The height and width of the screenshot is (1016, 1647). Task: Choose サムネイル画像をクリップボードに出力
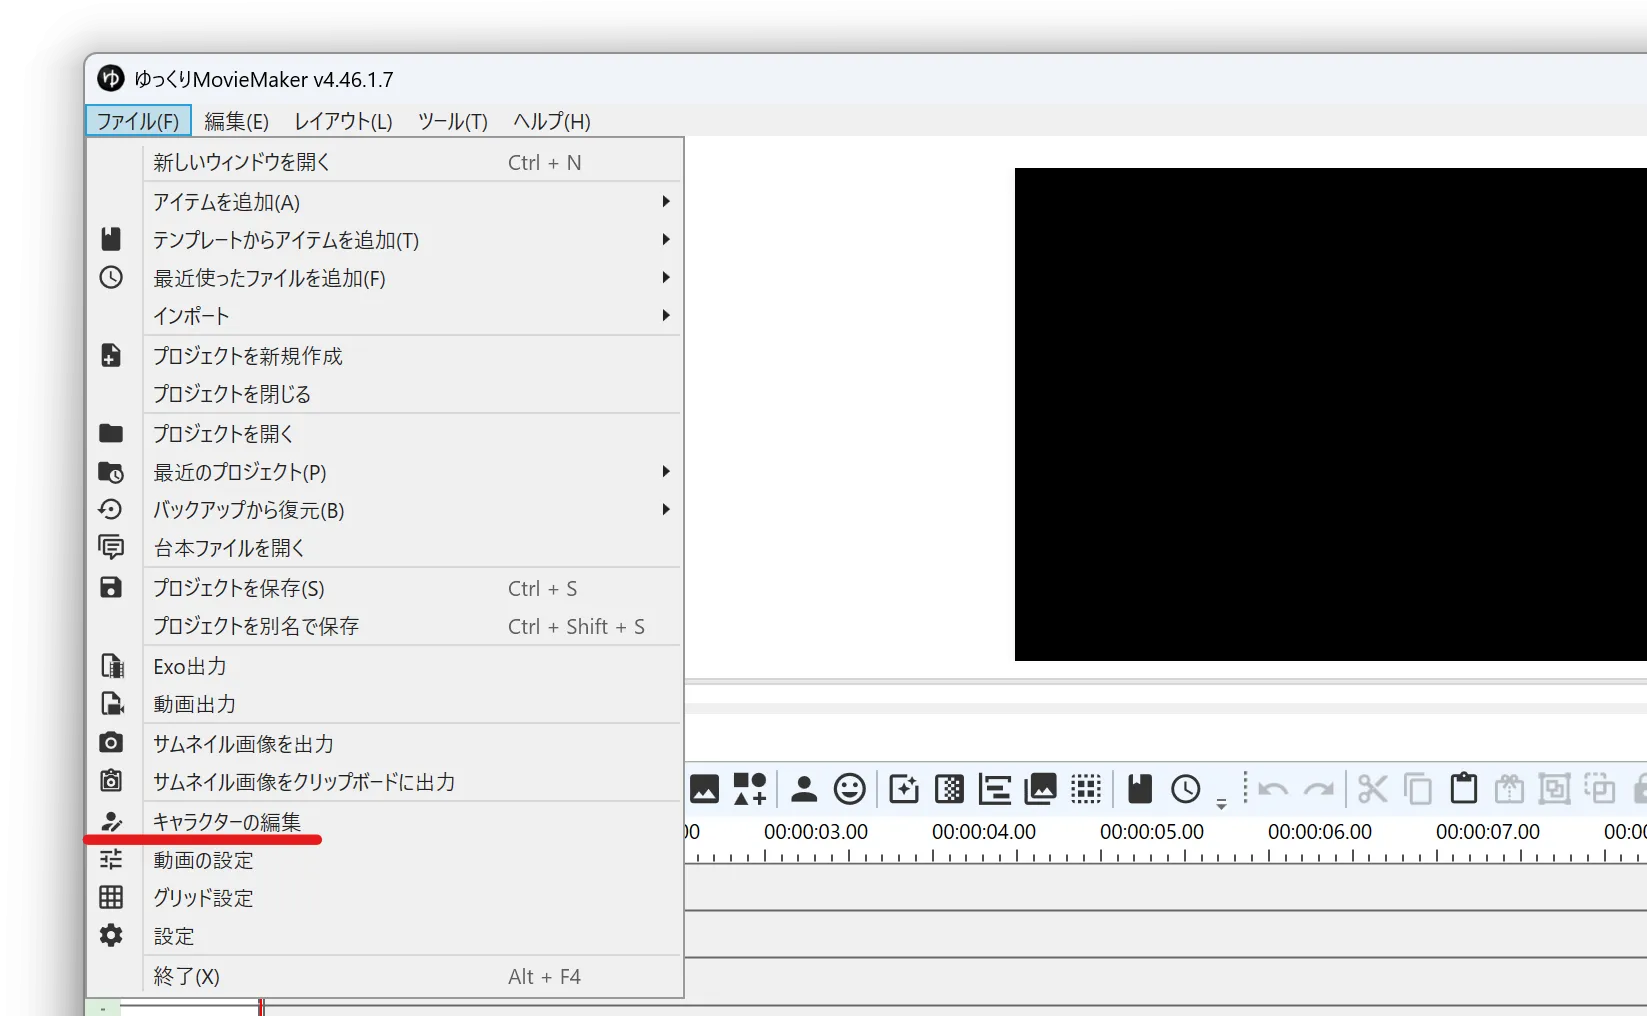[x=385, y=782]
